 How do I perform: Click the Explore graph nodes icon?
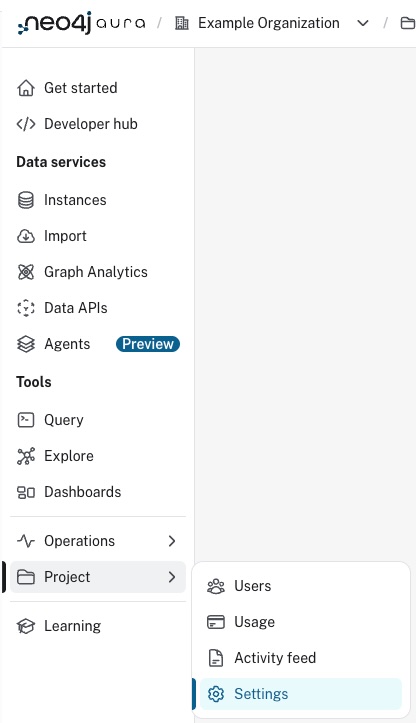[26, 456]
